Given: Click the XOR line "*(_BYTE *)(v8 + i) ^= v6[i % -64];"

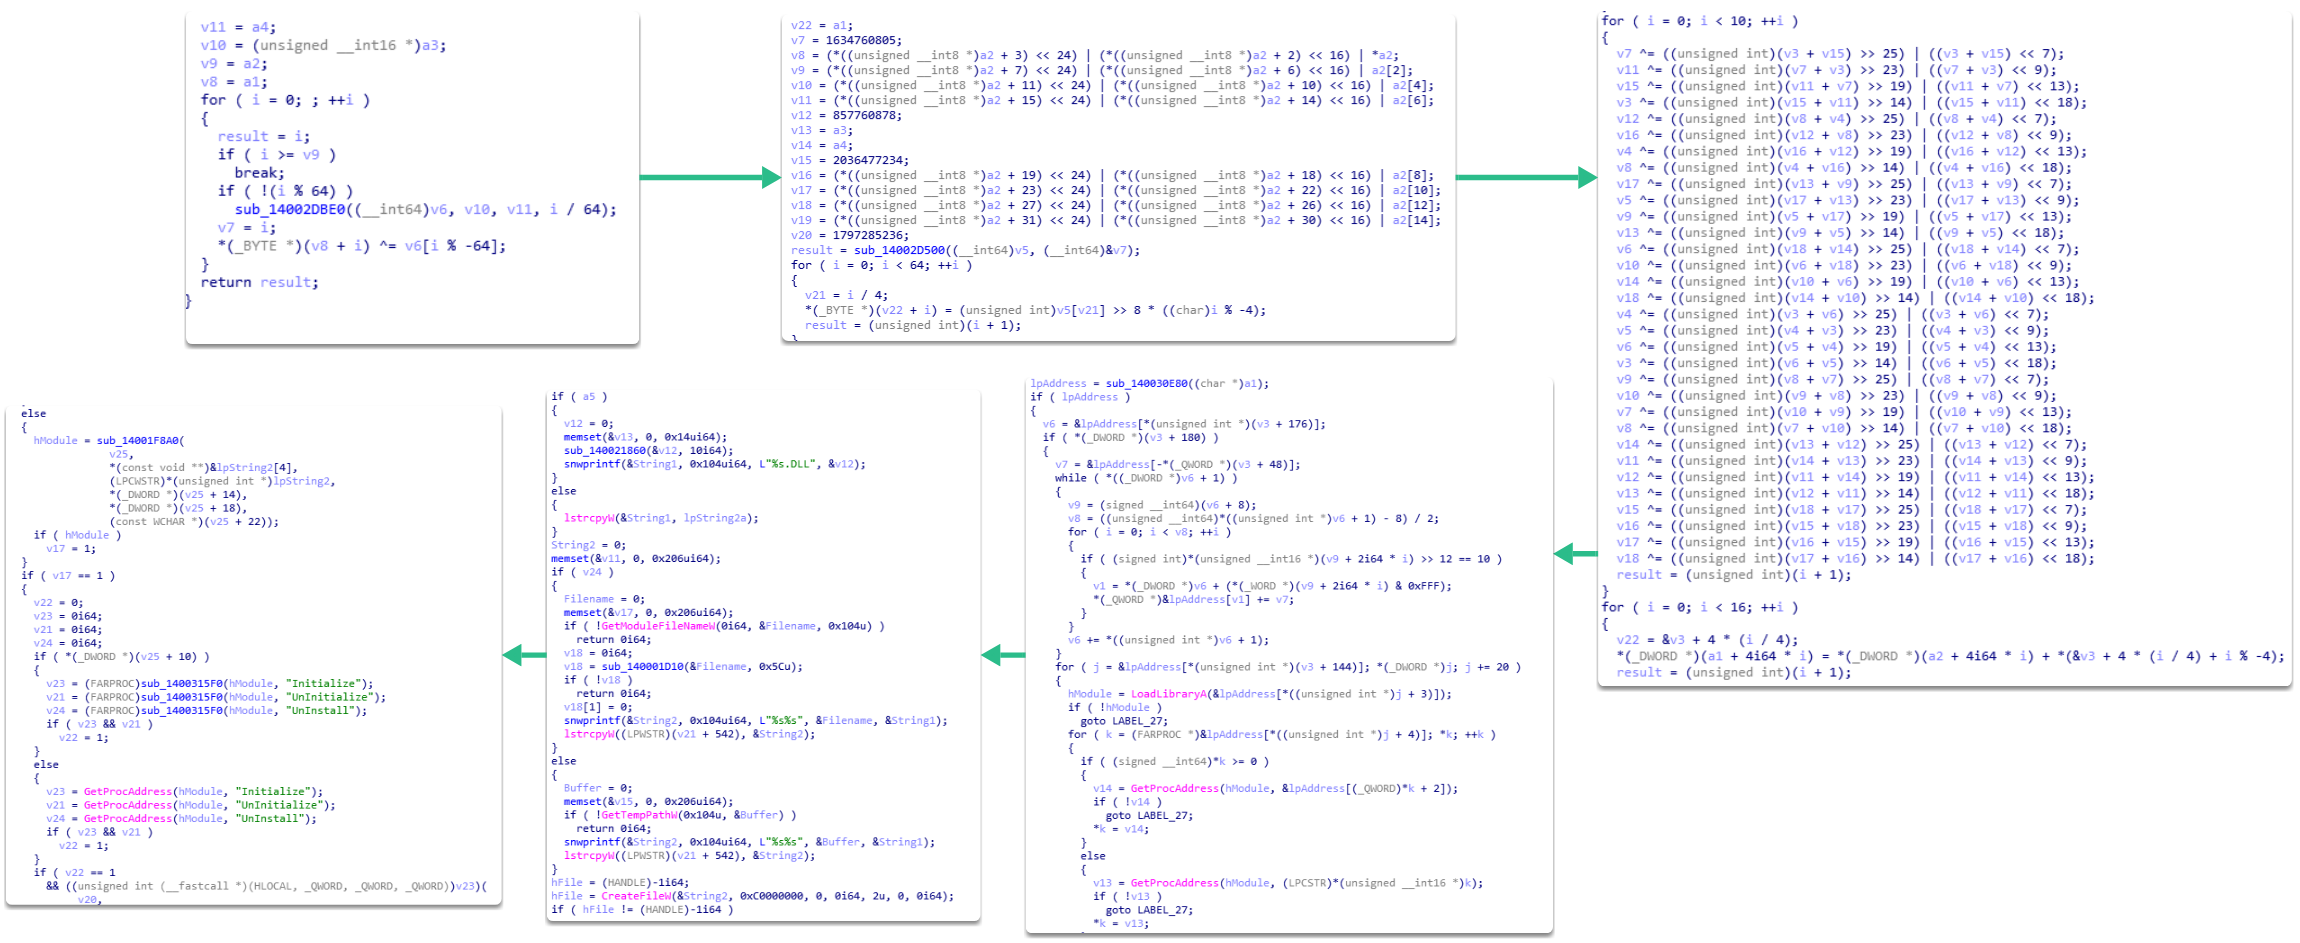Looking at the screenshot, I should pos(362,246).
